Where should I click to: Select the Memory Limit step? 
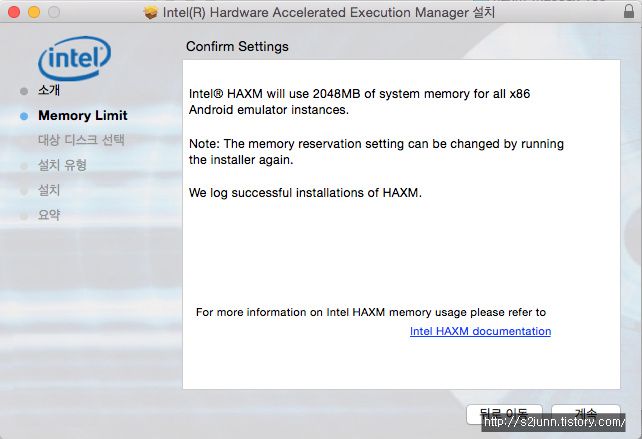click(83, 115)
